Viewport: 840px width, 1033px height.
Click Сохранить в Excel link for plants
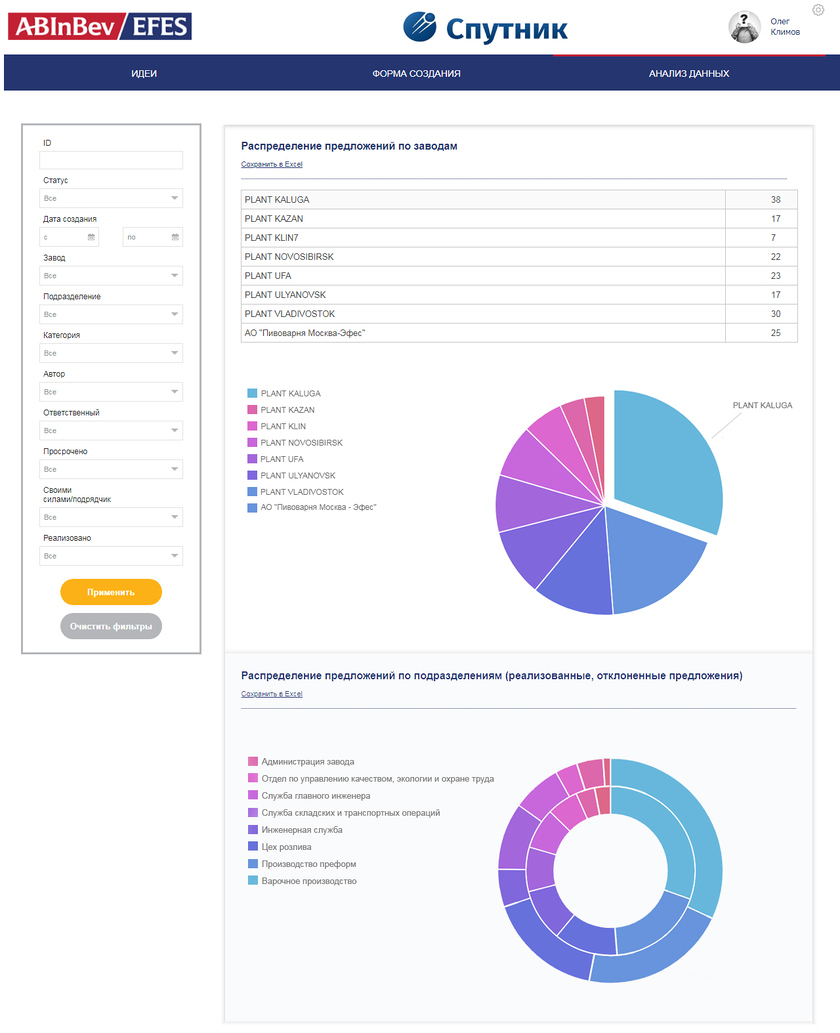[272, 164]
